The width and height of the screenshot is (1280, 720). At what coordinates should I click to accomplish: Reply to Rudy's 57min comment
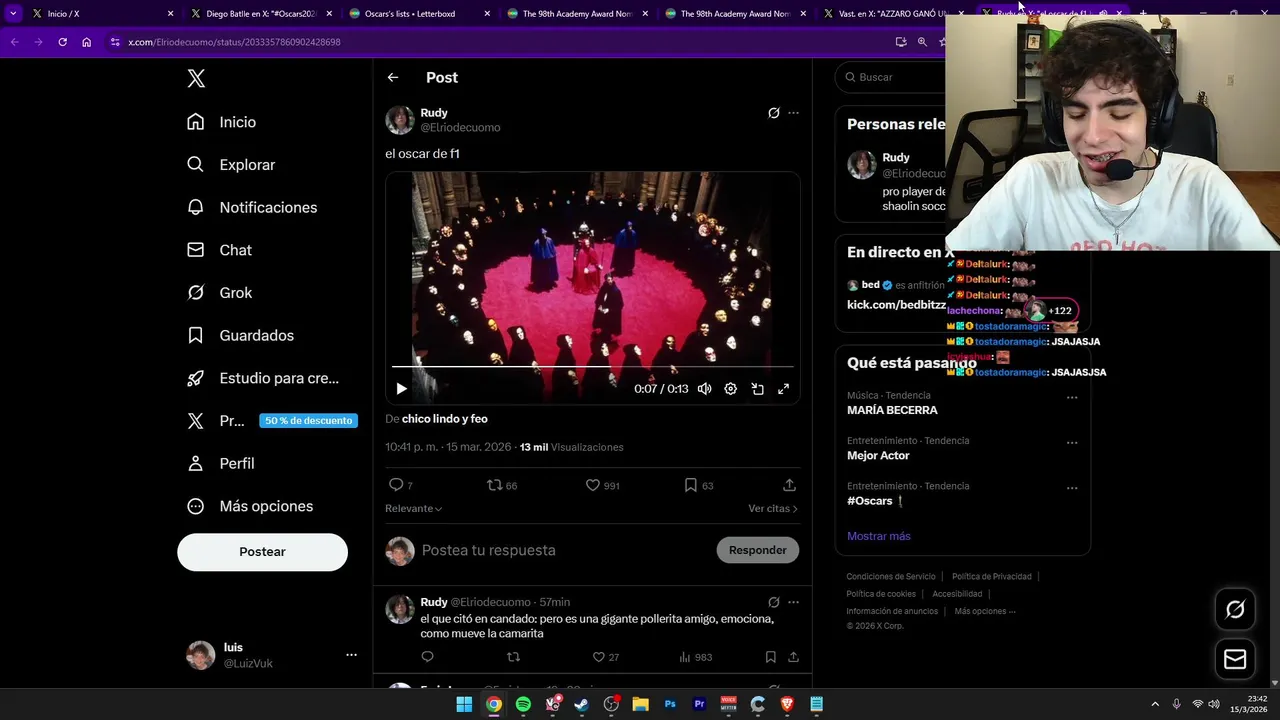pyautogui.click(x=427, y=657)
